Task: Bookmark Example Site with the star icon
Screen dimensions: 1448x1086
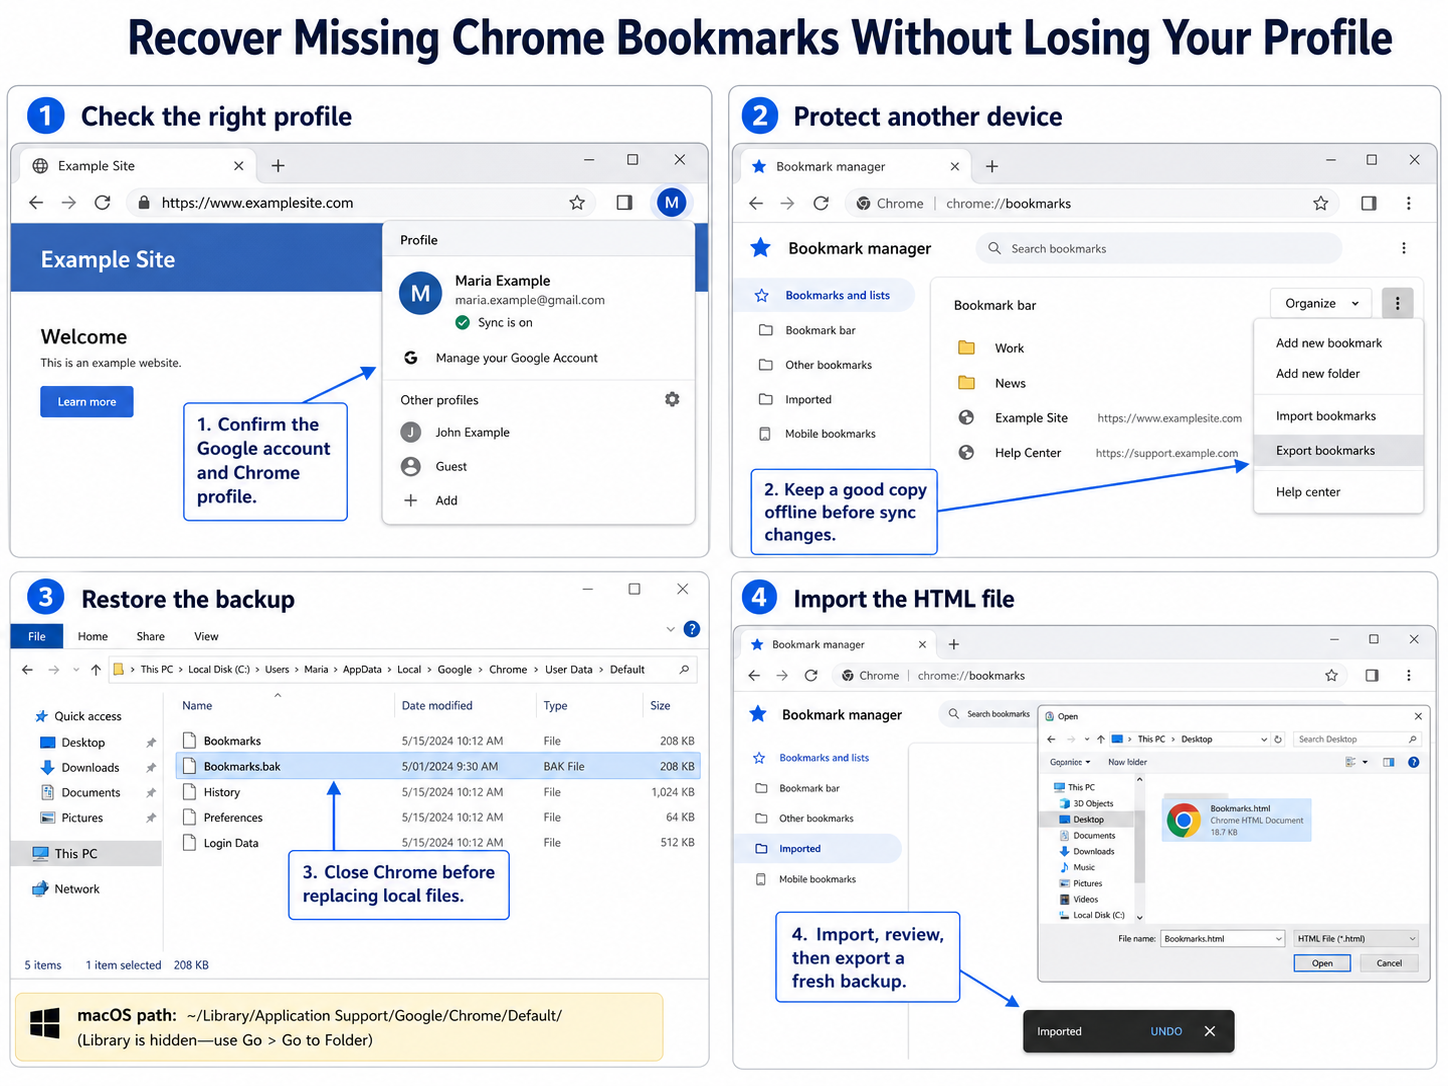Action: [577, 203]
